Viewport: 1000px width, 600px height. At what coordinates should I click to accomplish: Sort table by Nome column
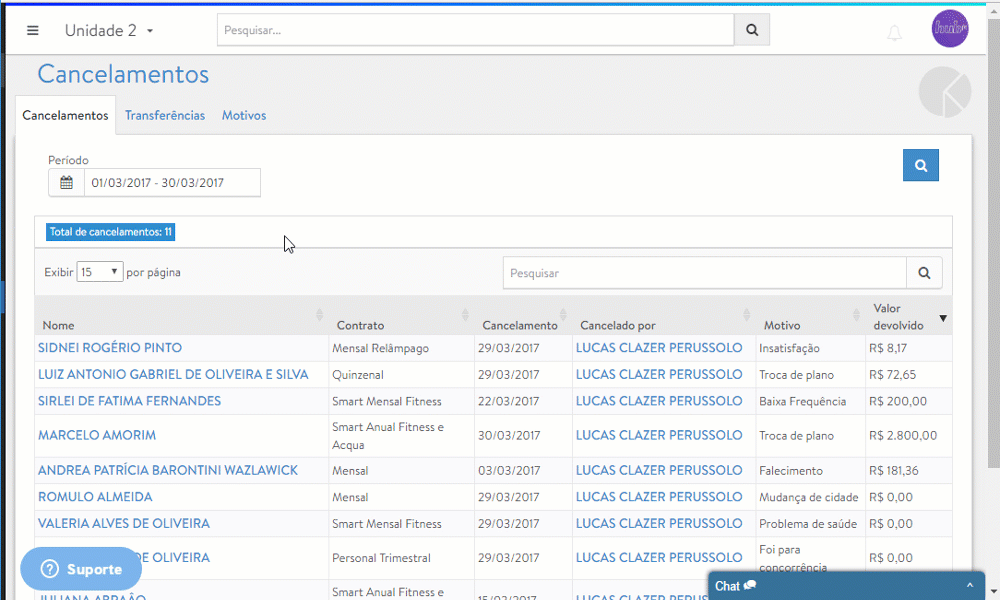coord(178,316)
